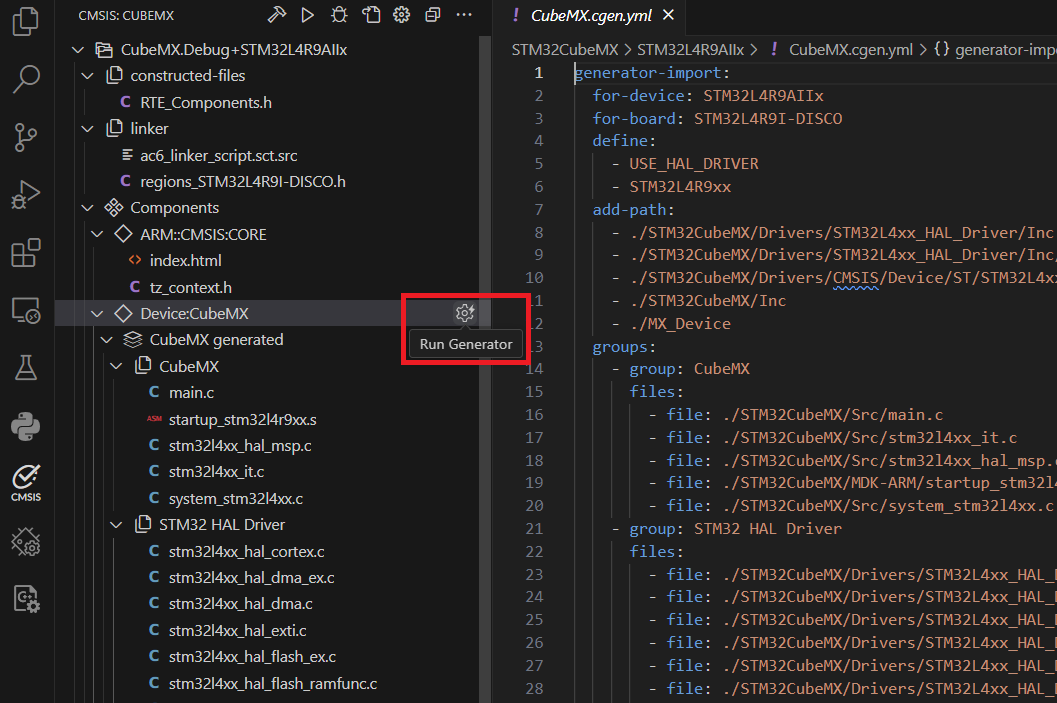This screenshot has height=703, width=1057.
Task: Click the file icon next to the bug
Action: (371, 15)
